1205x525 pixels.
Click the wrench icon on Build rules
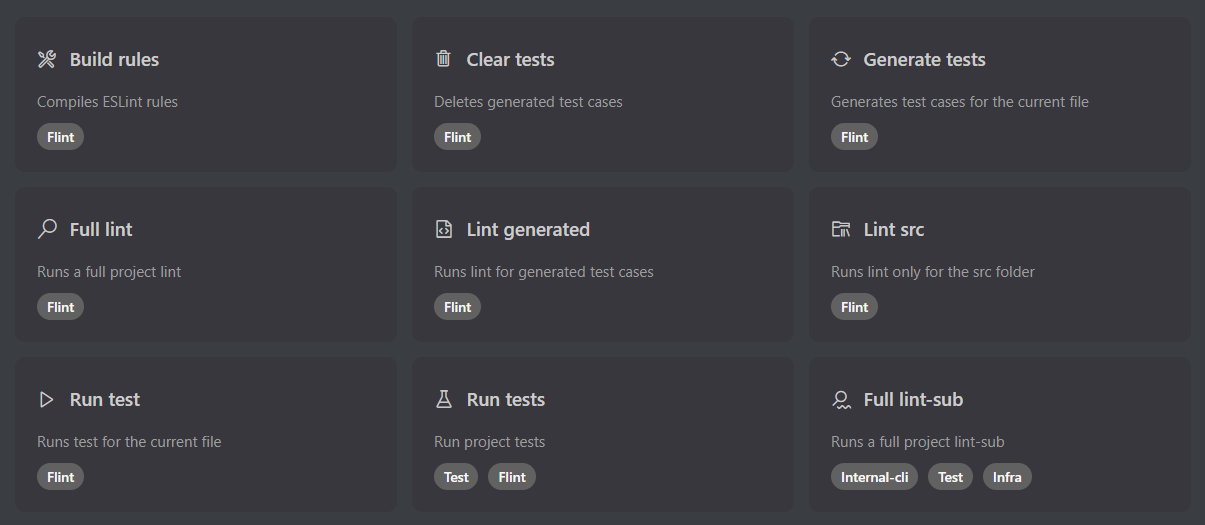(x=47, y=59)
